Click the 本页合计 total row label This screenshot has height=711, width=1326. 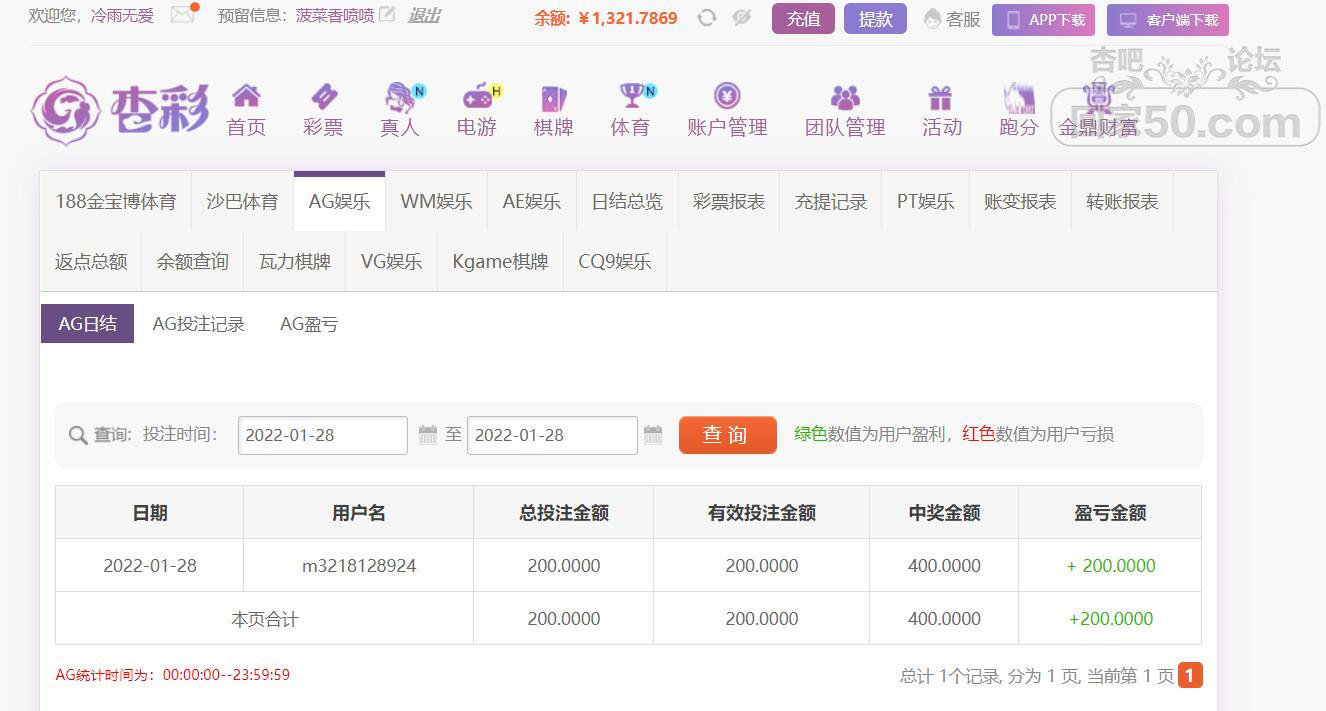[264, 619]
